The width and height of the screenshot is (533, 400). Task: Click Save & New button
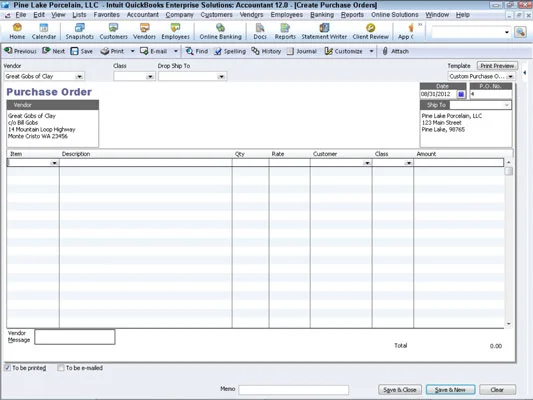point(450,389)
